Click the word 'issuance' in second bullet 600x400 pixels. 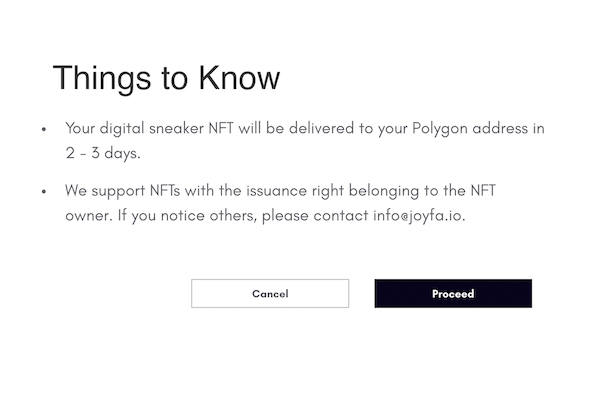[276, 191]
